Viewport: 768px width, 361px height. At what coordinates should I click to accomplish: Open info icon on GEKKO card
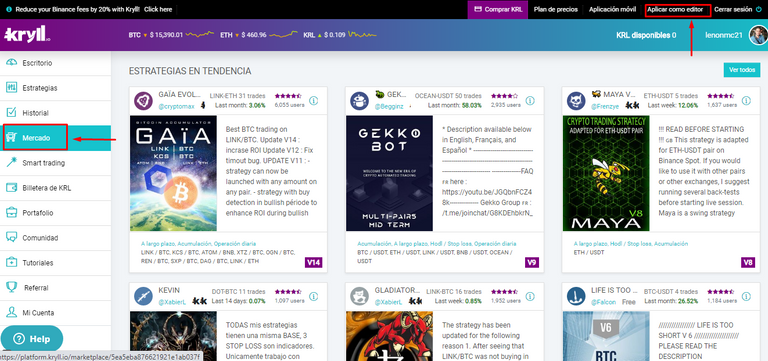click(530, 100)
